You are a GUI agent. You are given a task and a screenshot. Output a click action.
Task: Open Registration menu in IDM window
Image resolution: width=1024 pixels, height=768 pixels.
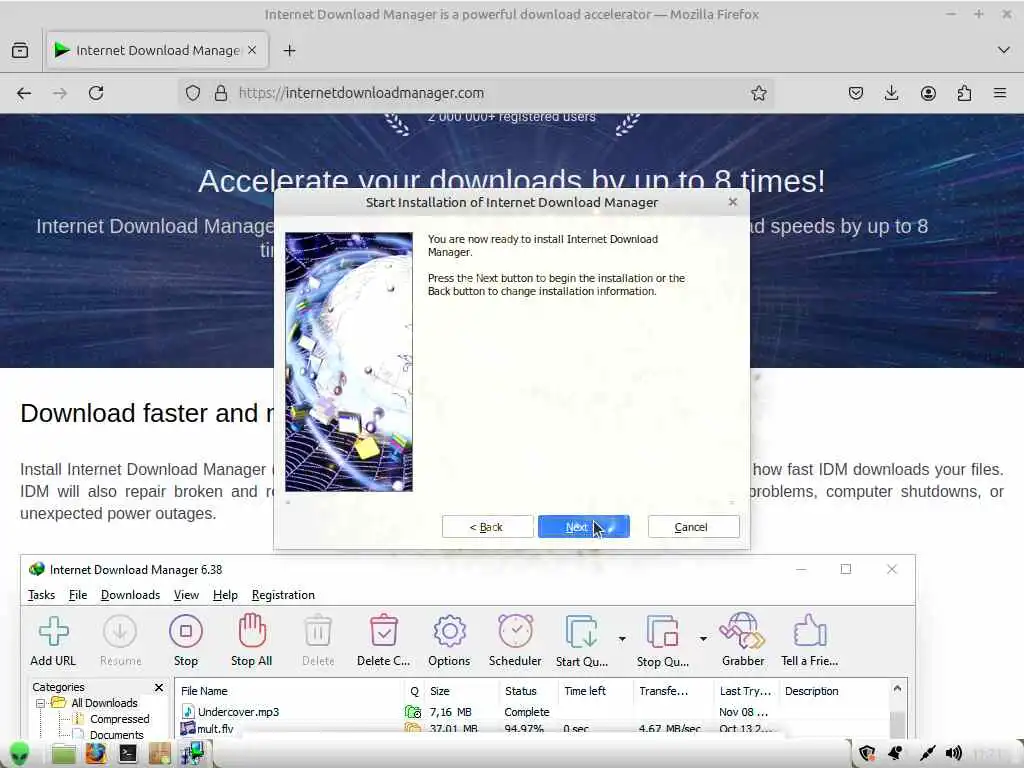pyautogui.click(x=283, y=595)
